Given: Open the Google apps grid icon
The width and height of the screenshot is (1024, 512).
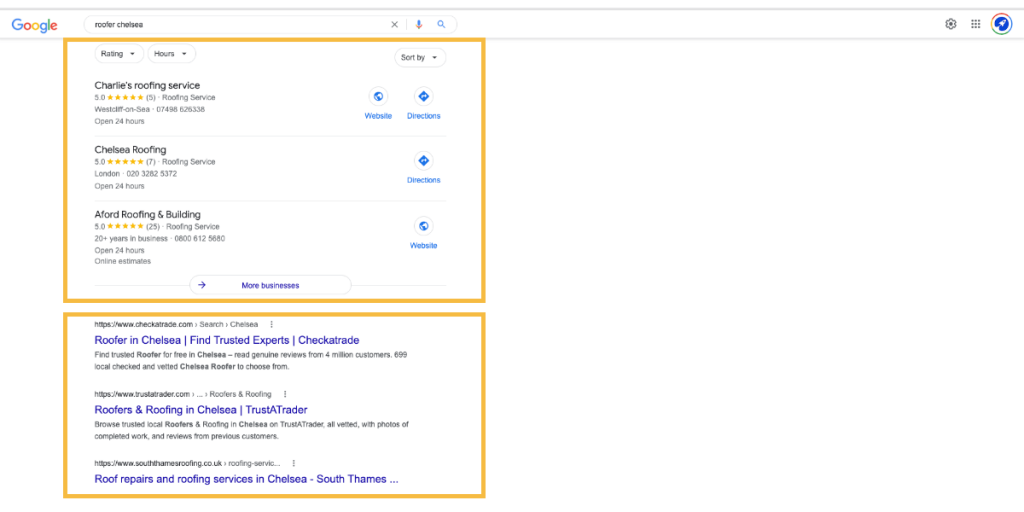Looking at the screenshot, I should tap(976, 24).
